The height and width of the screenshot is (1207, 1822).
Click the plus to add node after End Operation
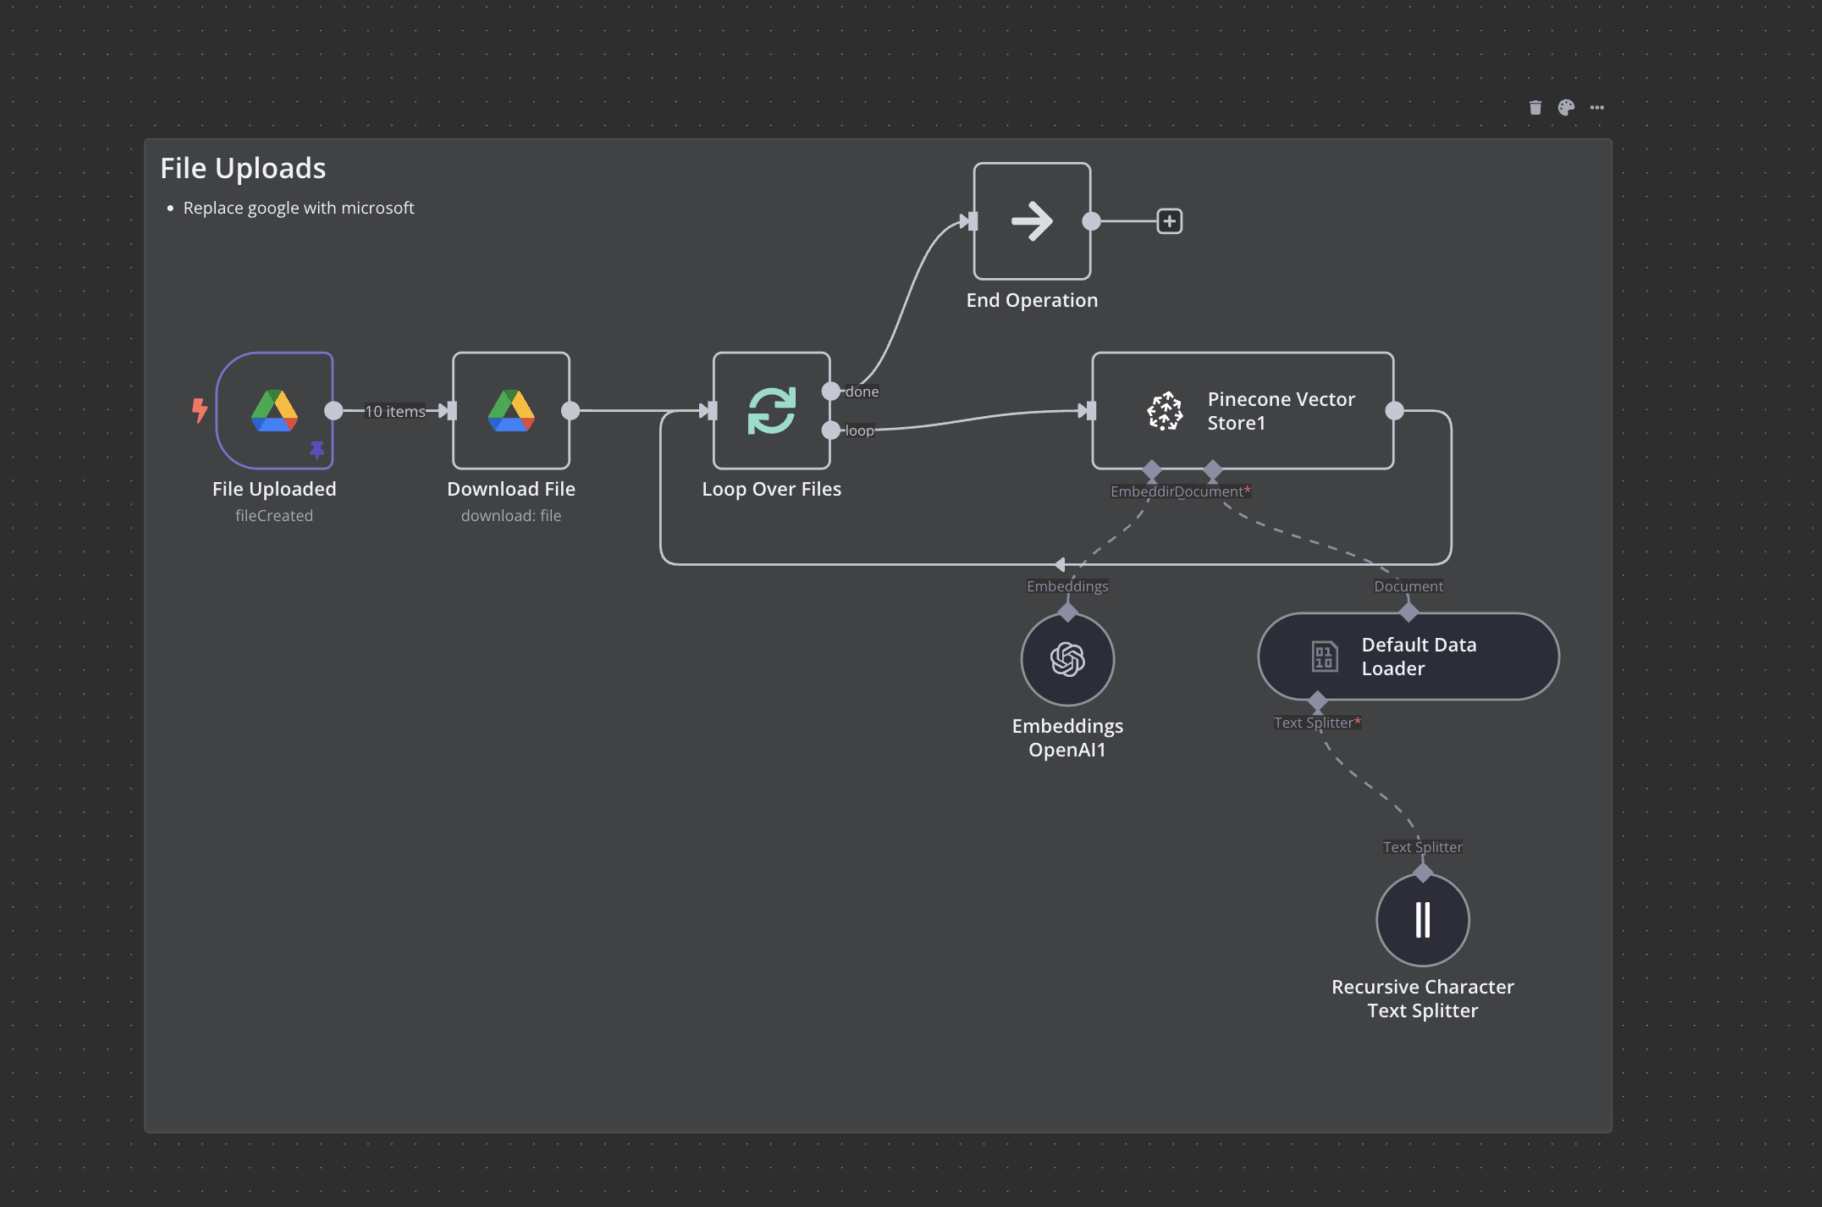click(1168, 220)
